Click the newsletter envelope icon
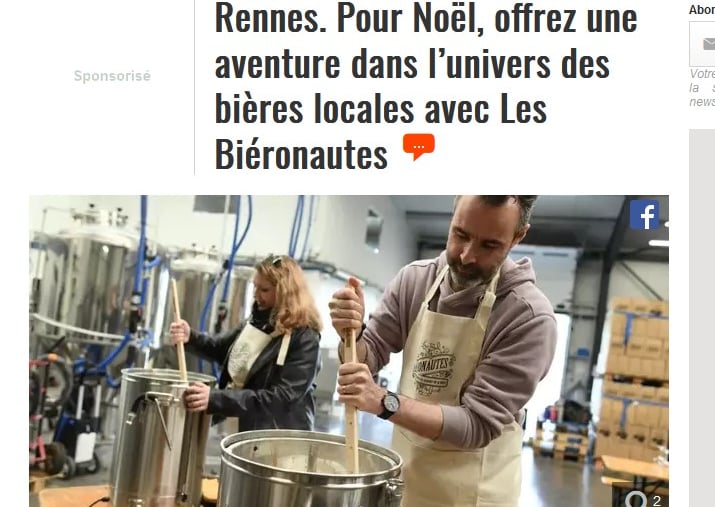The image size is (715, 507). (708, 44)
